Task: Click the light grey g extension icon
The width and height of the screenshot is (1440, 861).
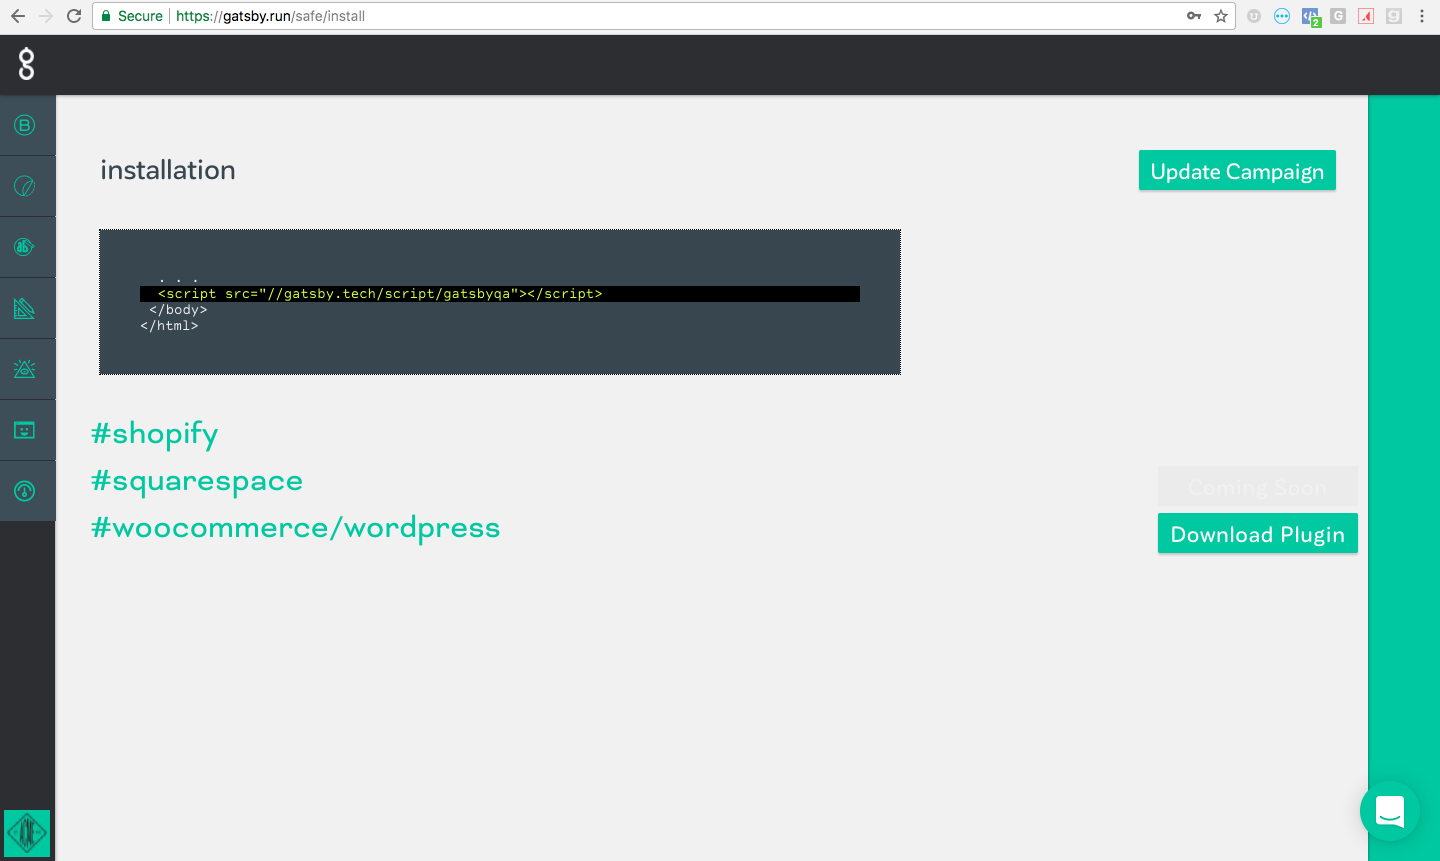Action: (x=1394, y=16)
